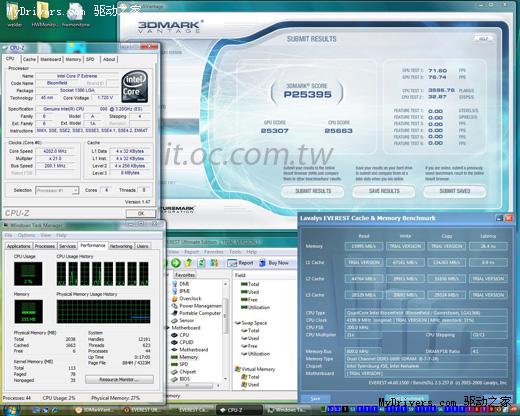The image size is (520, 416).
Task: Select Portable Computer in EVEREST tree
Action: click(x=200, y=313)
